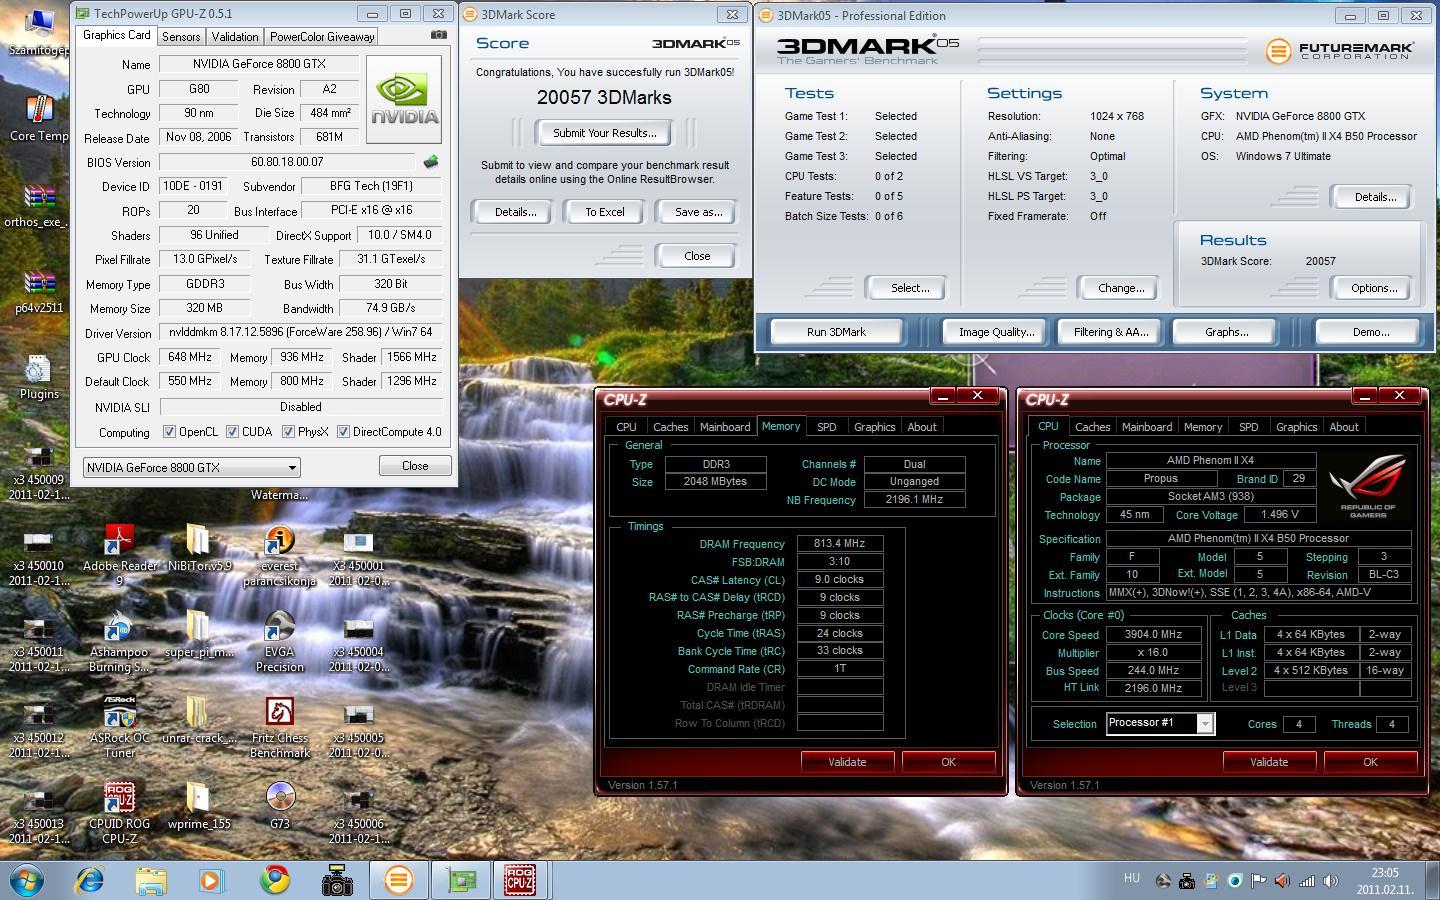Switch to the Sensors tab in GPU-Z

point(181,36)
